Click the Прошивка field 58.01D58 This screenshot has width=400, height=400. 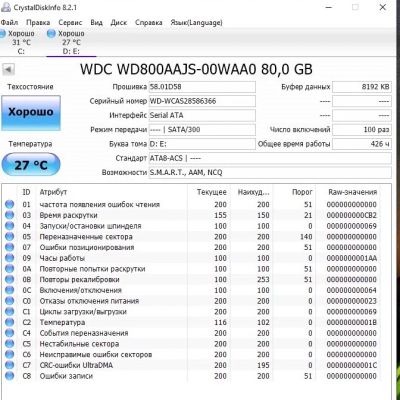point(202,87)
